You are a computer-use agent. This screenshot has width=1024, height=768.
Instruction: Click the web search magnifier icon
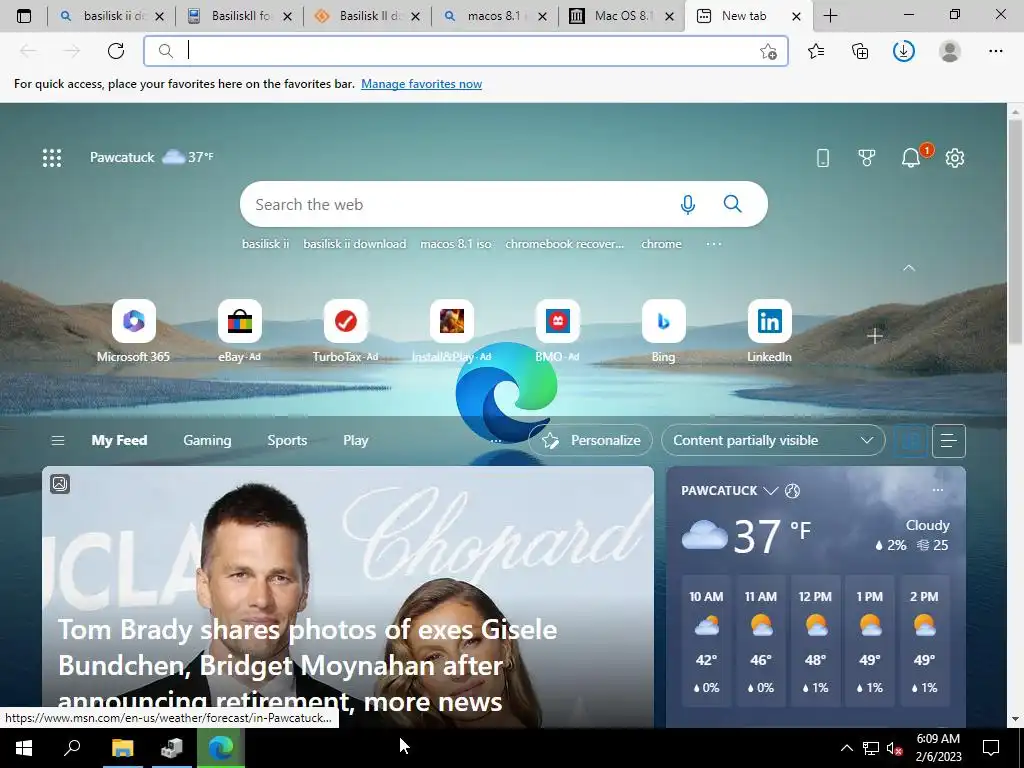point(733,204)
